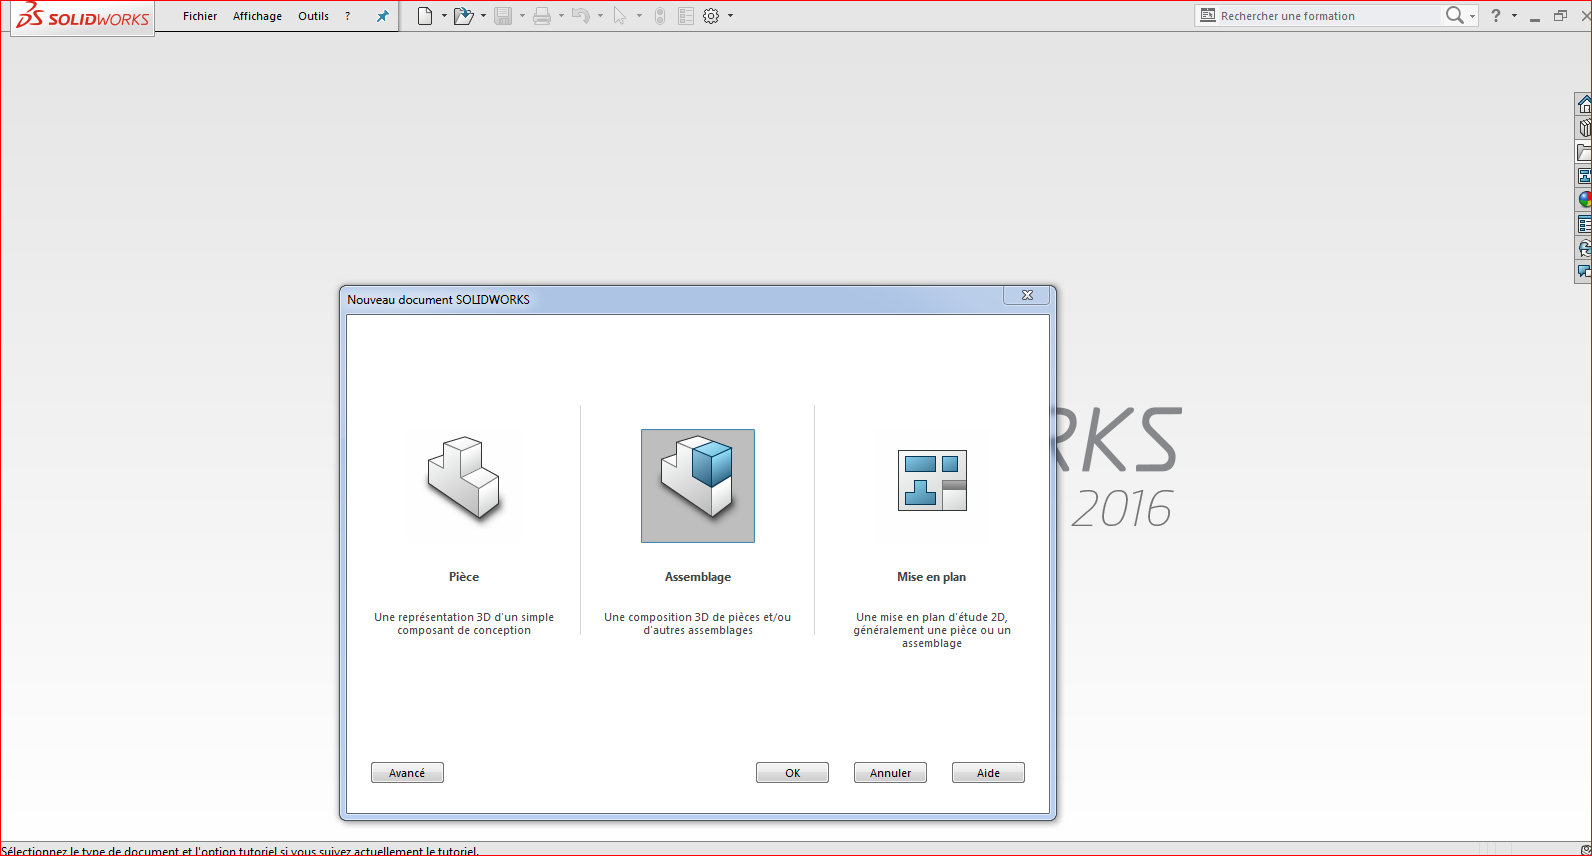This screenshot has height=856, width=1592.
Task: Open Options with the gear icon
Action: (711, 16)
